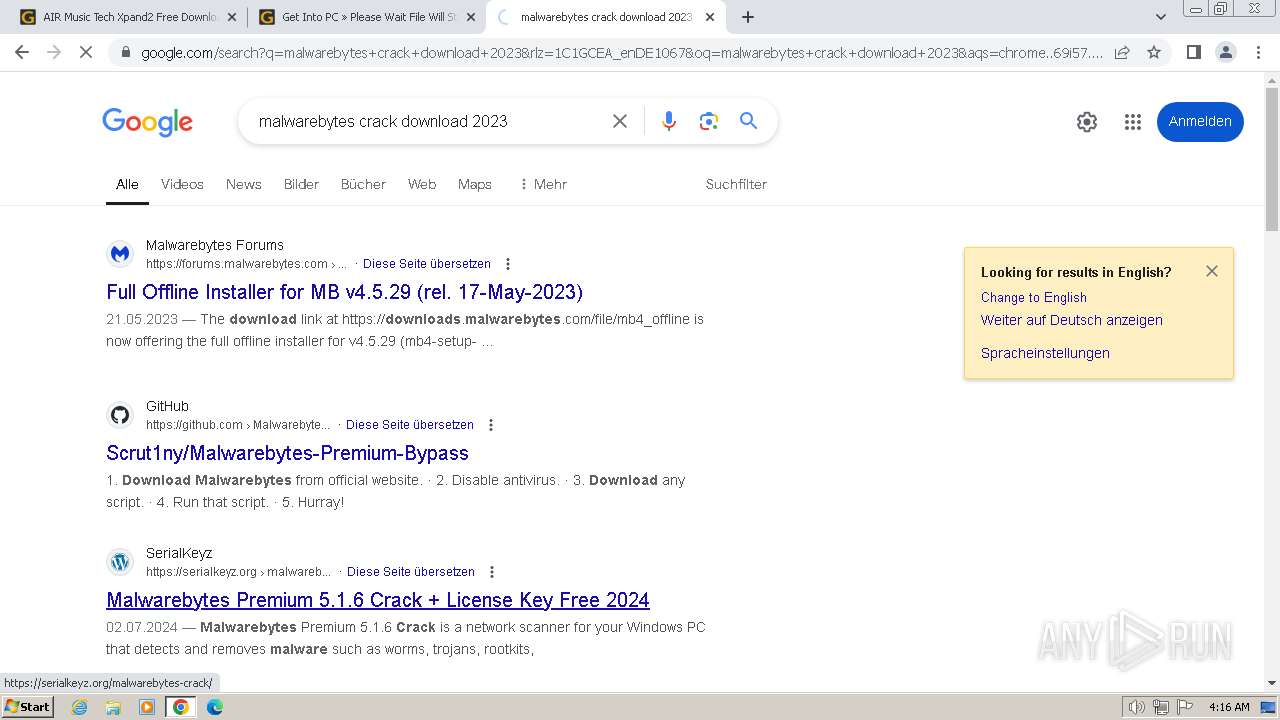1280x720 pixels.
Task: Open the Google apps grid
Action: pos(1132,122)
